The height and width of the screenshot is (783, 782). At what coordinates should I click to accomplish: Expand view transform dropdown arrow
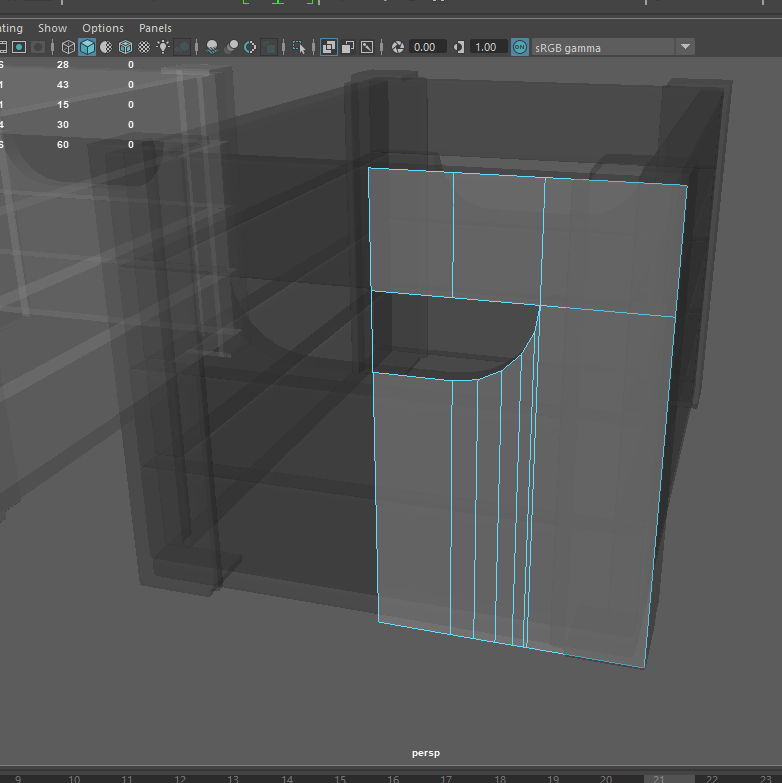pos(685,47)
